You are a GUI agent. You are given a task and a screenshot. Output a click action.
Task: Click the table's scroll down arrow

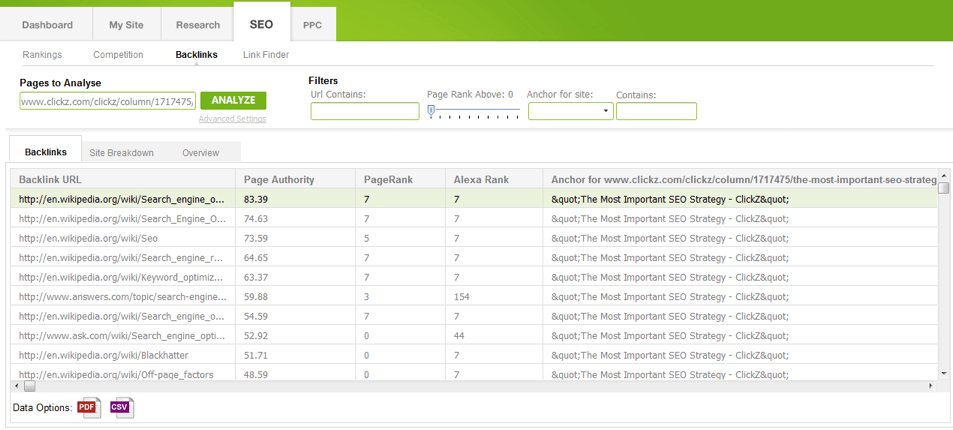[943, 373]
